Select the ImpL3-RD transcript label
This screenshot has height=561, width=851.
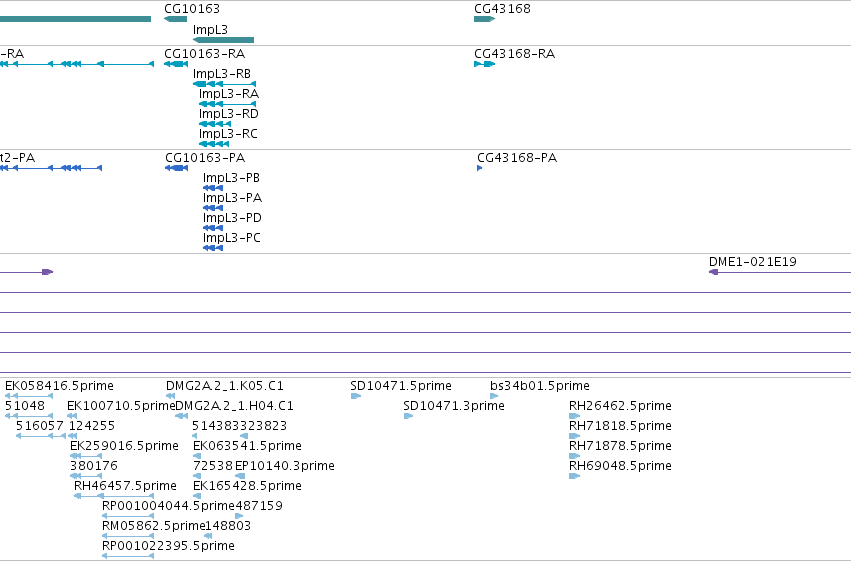tap(228, 114)
